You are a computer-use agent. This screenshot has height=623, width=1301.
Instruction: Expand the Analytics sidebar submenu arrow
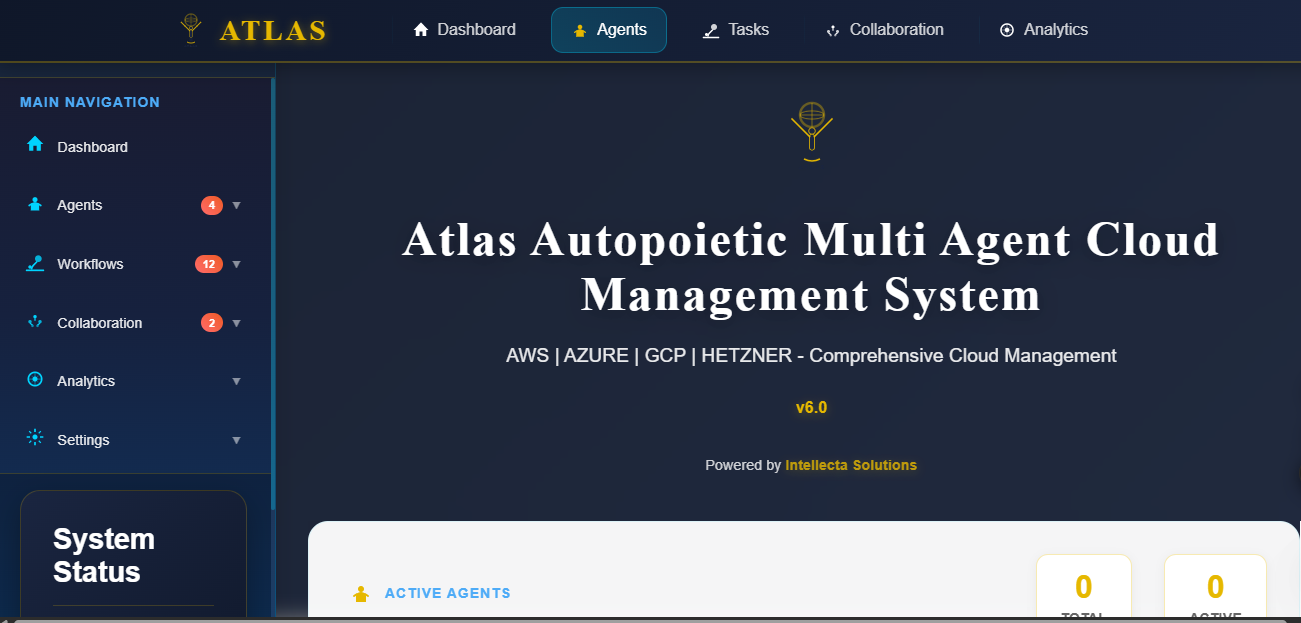click(x=237, y=381)
